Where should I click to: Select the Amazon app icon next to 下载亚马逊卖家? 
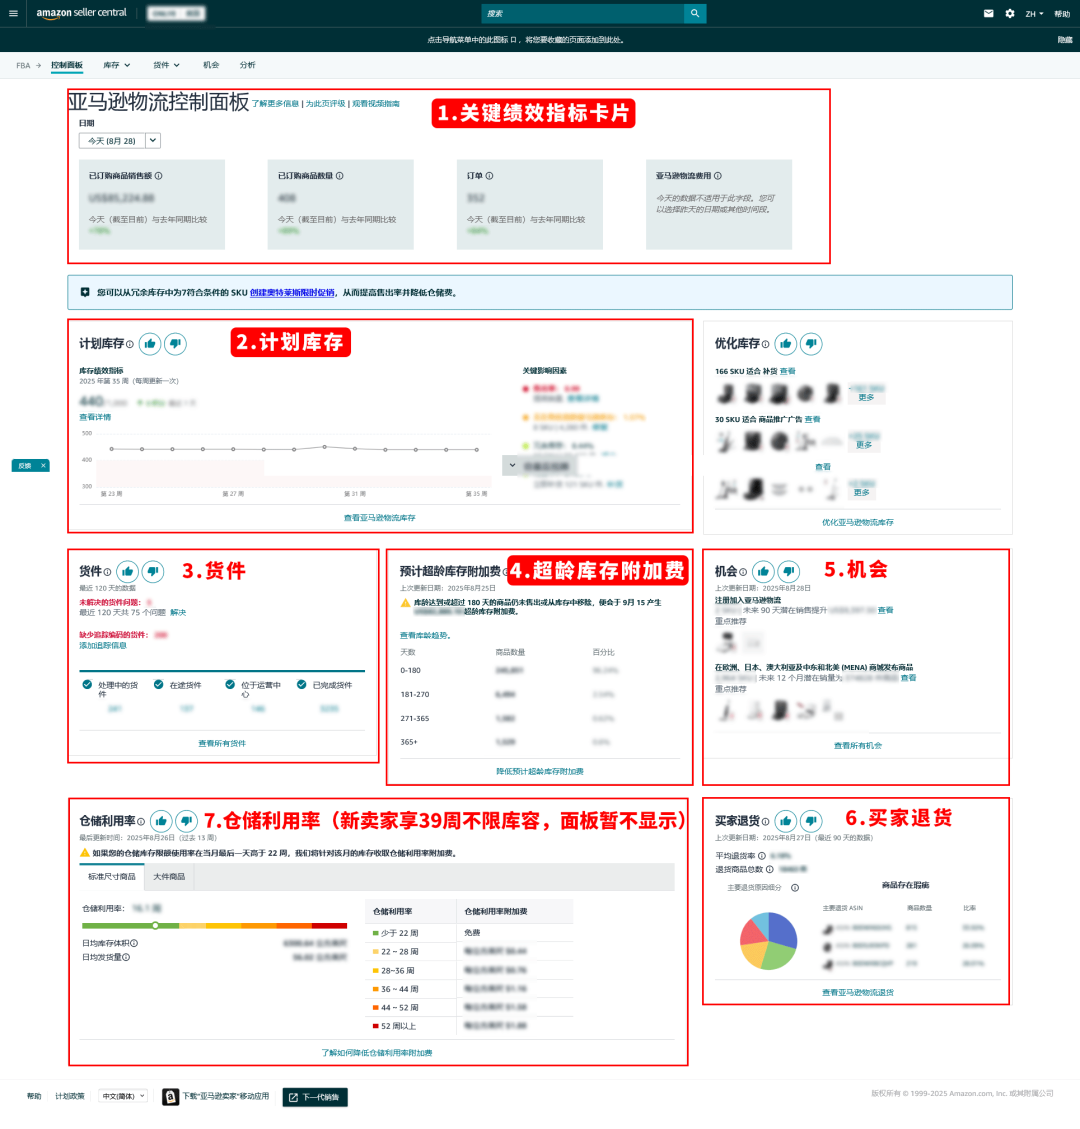[x=170, y=1096]
